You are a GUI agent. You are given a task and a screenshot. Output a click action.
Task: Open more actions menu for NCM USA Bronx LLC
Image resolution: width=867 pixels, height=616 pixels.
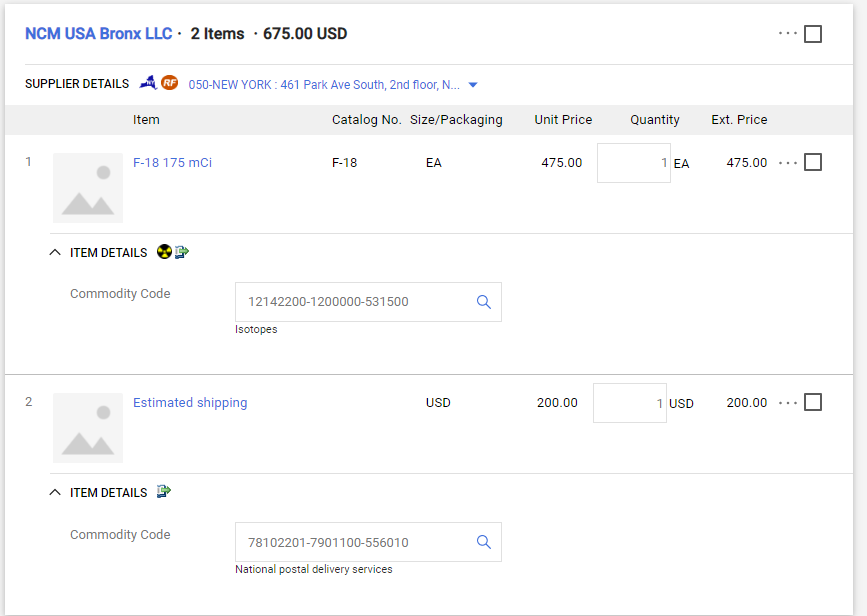click(788, 34)
